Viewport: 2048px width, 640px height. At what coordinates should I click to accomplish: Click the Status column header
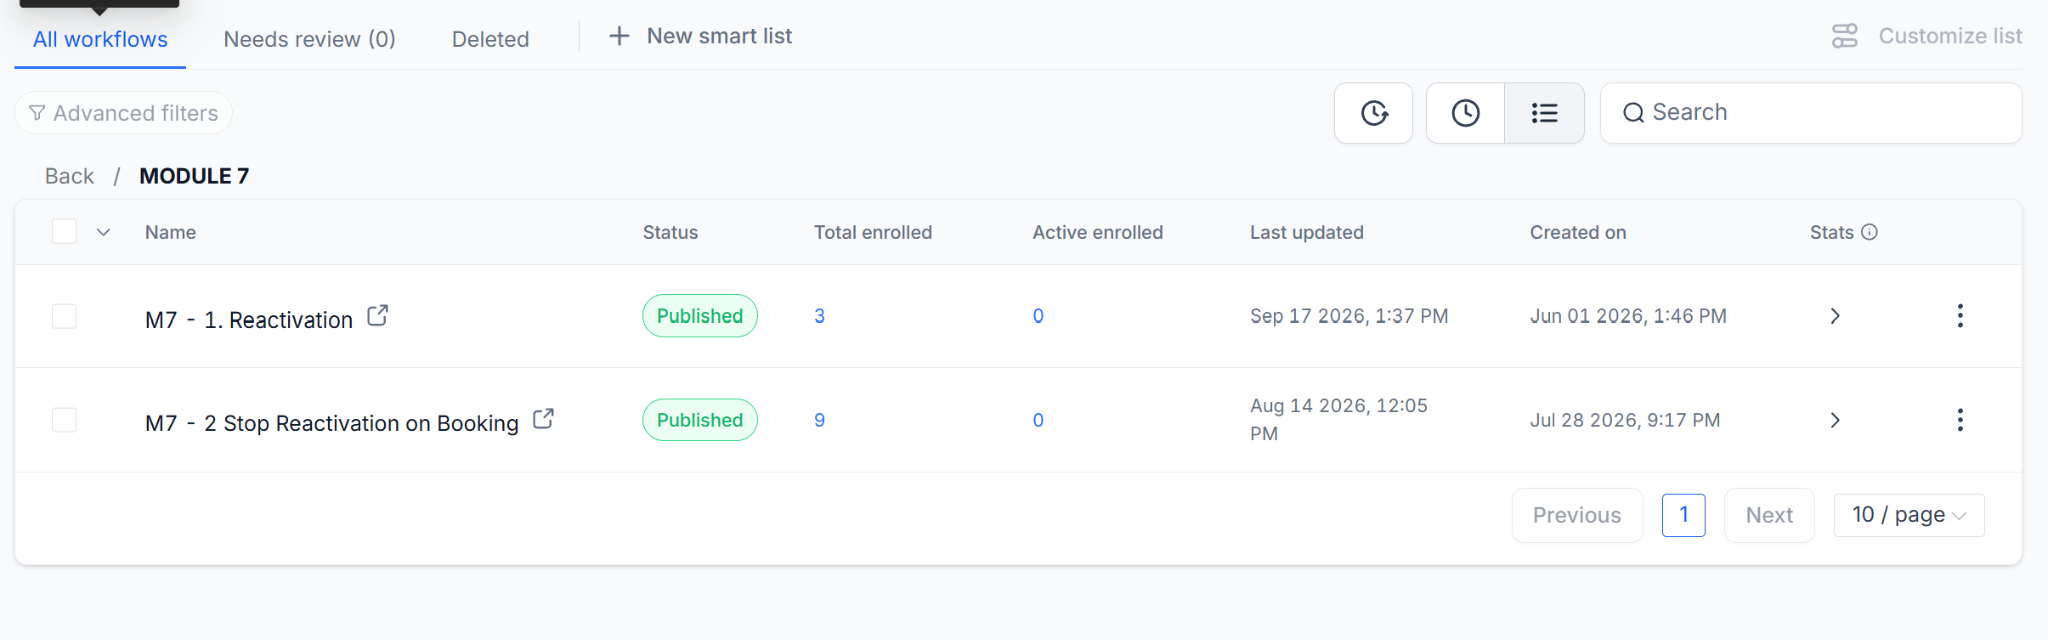click(670, 232)
